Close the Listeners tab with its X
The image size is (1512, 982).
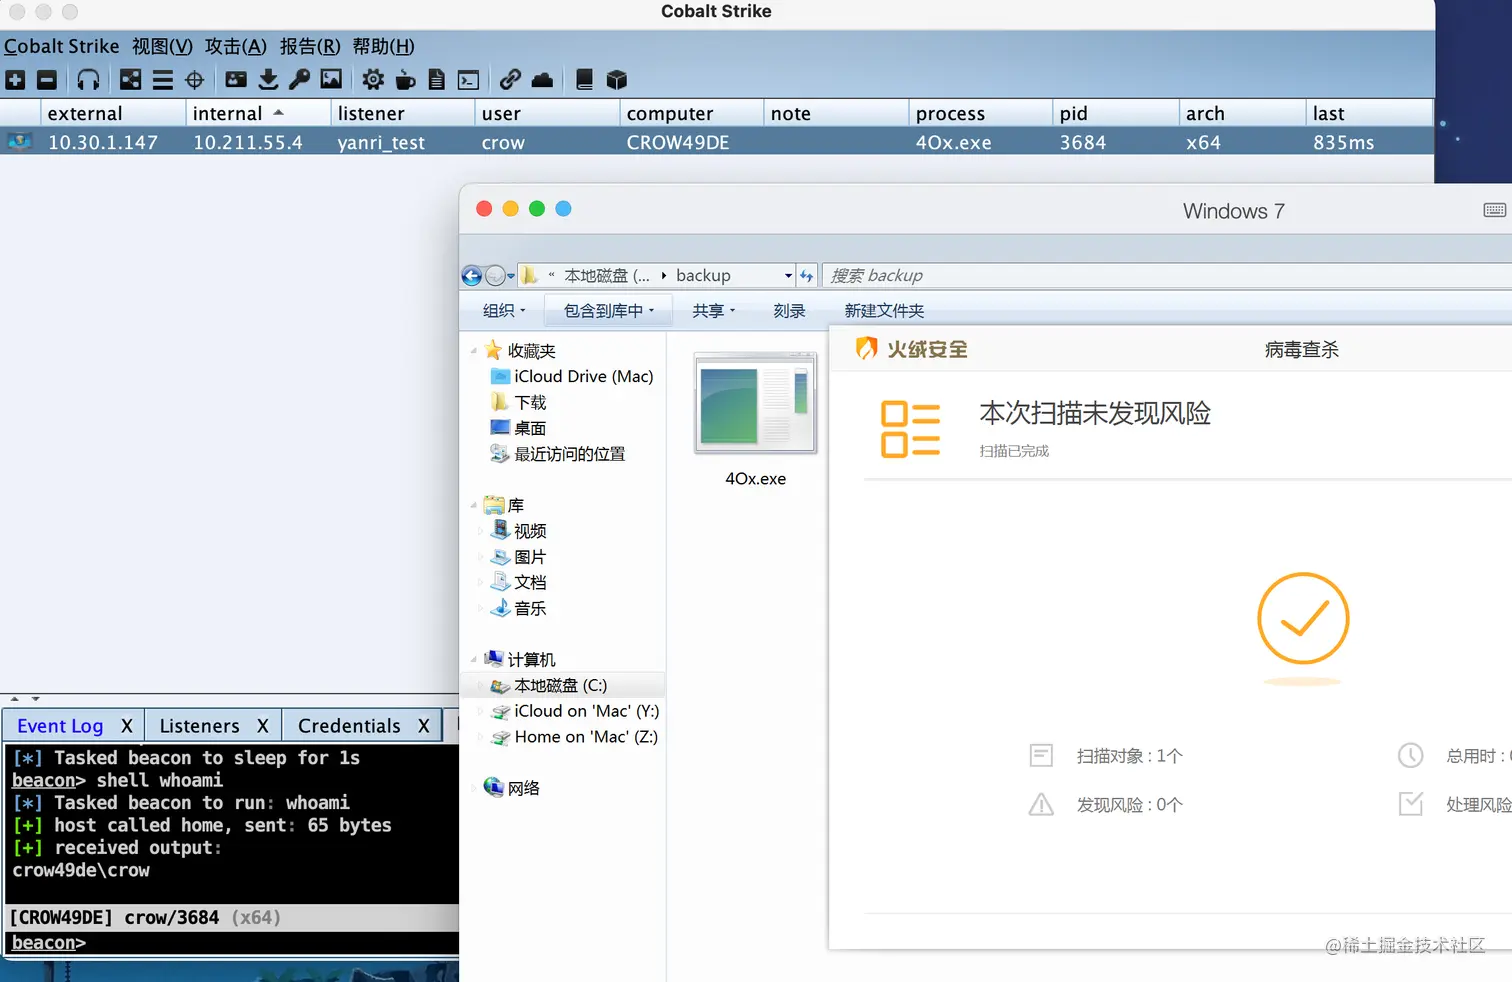263,726
